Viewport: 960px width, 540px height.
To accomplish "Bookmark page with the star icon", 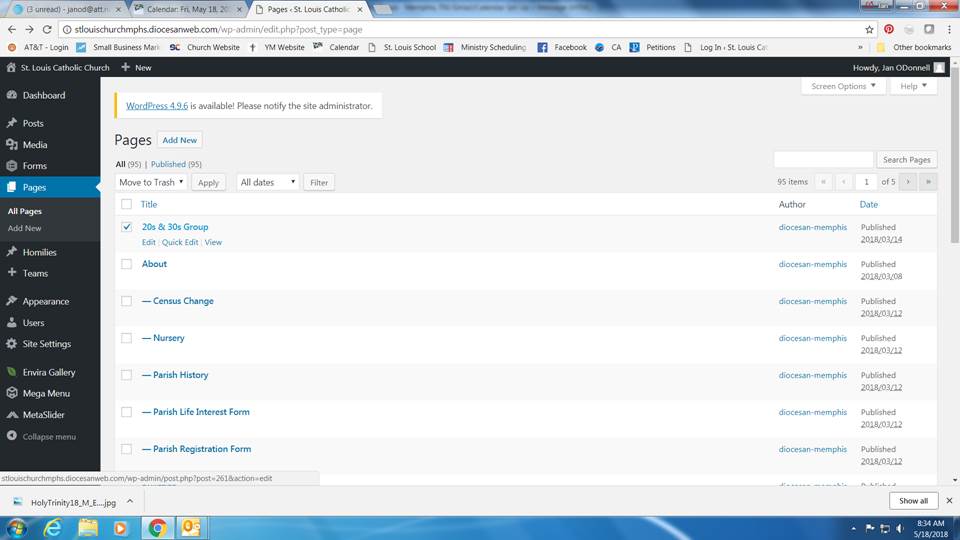I will [869, 29].
